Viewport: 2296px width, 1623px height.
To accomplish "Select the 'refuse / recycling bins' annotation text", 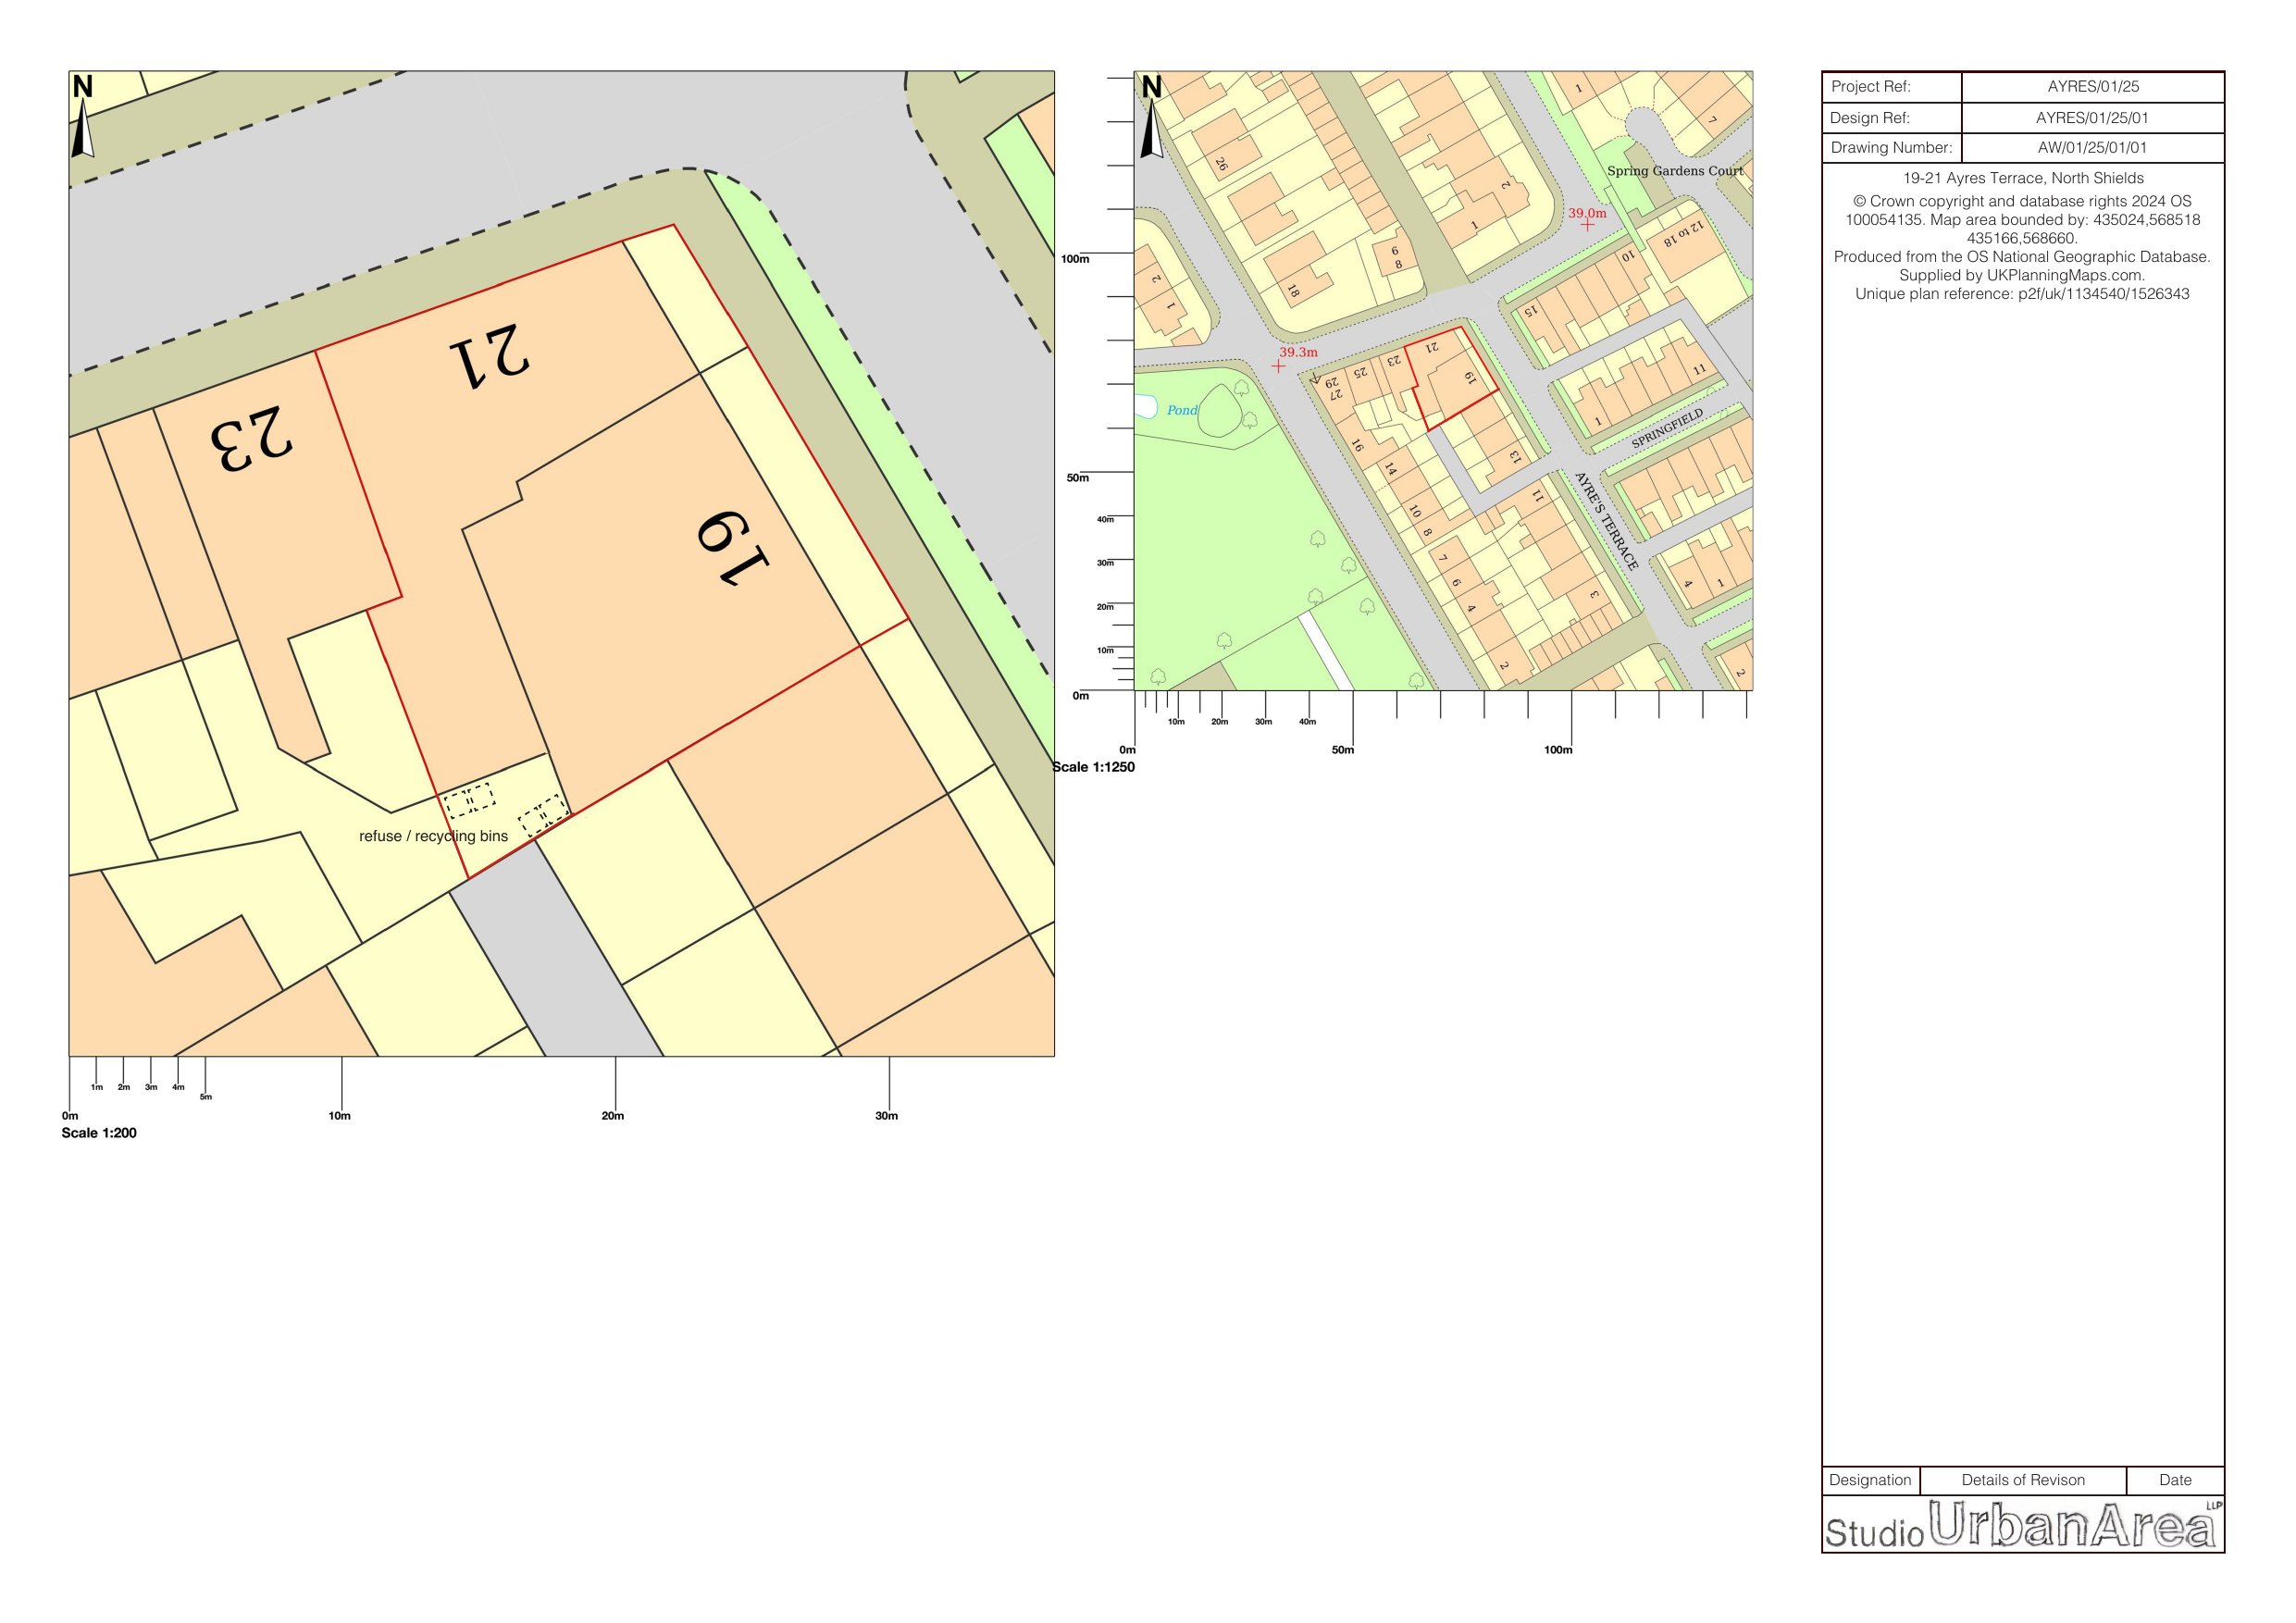I will [x=433, y=836].
